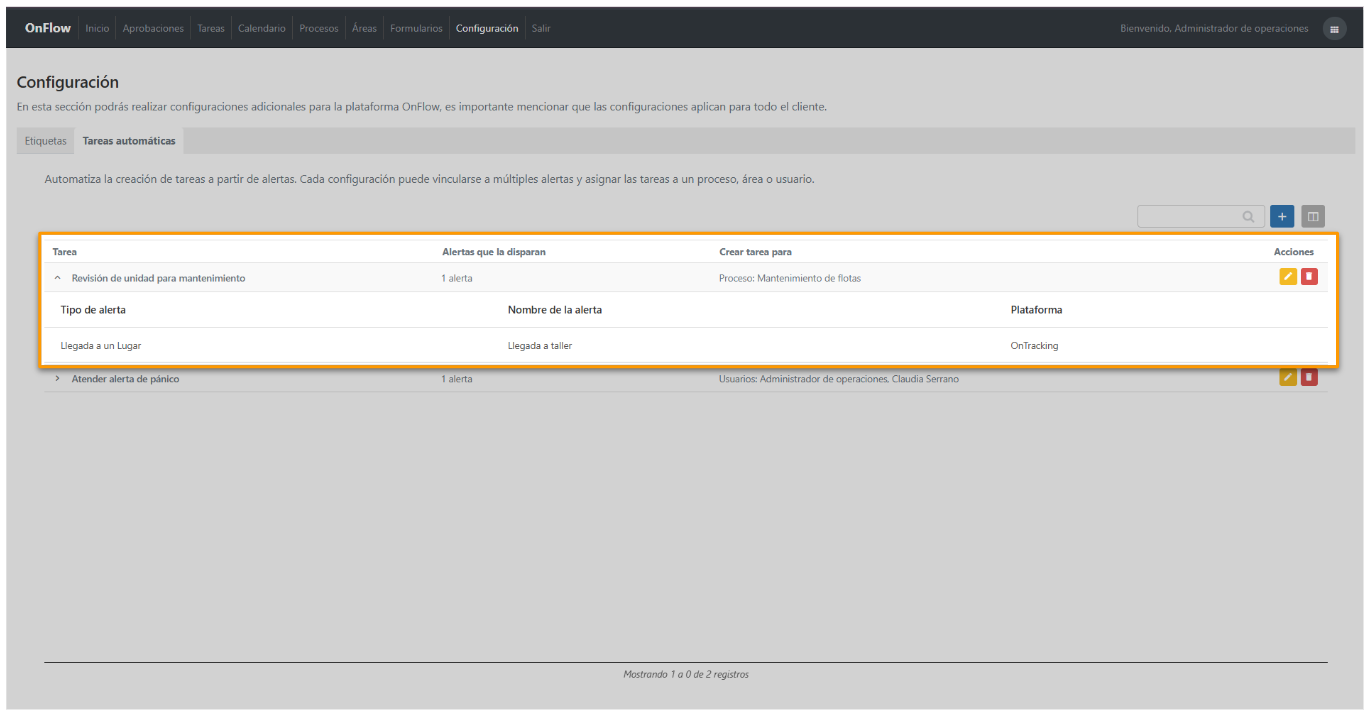Sort by the Tarea column header
This screenshot has height=719, width=1372.
pyautogui.click(x=64, y=252)
